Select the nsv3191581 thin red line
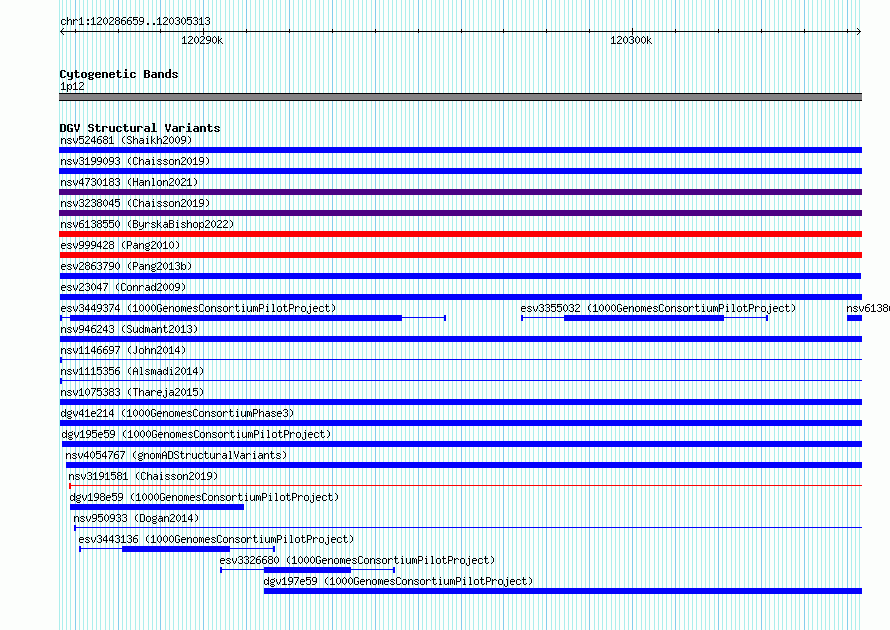The height and width of the screenshot is (630, 890). (465, 486)
